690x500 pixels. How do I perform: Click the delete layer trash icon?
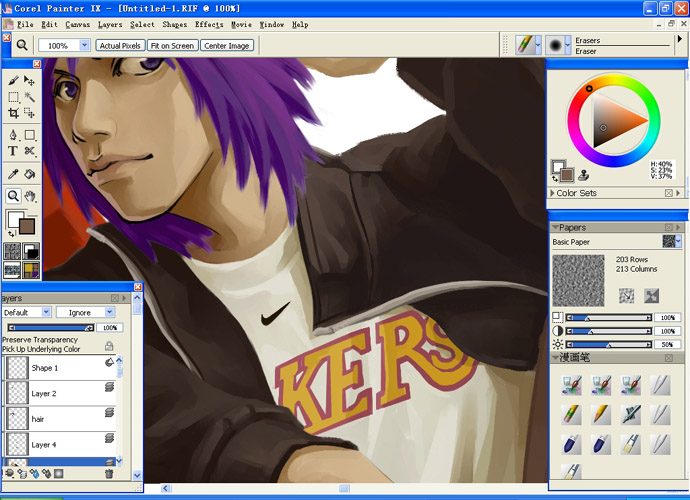[x=109, y=474]
